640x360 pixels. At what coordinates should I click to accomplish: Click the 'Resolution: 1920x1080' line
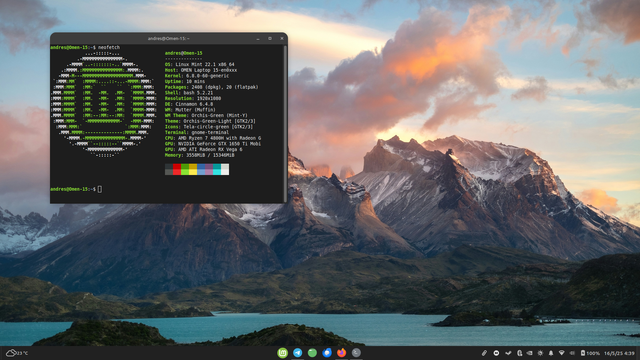click(x=193, y=99)
